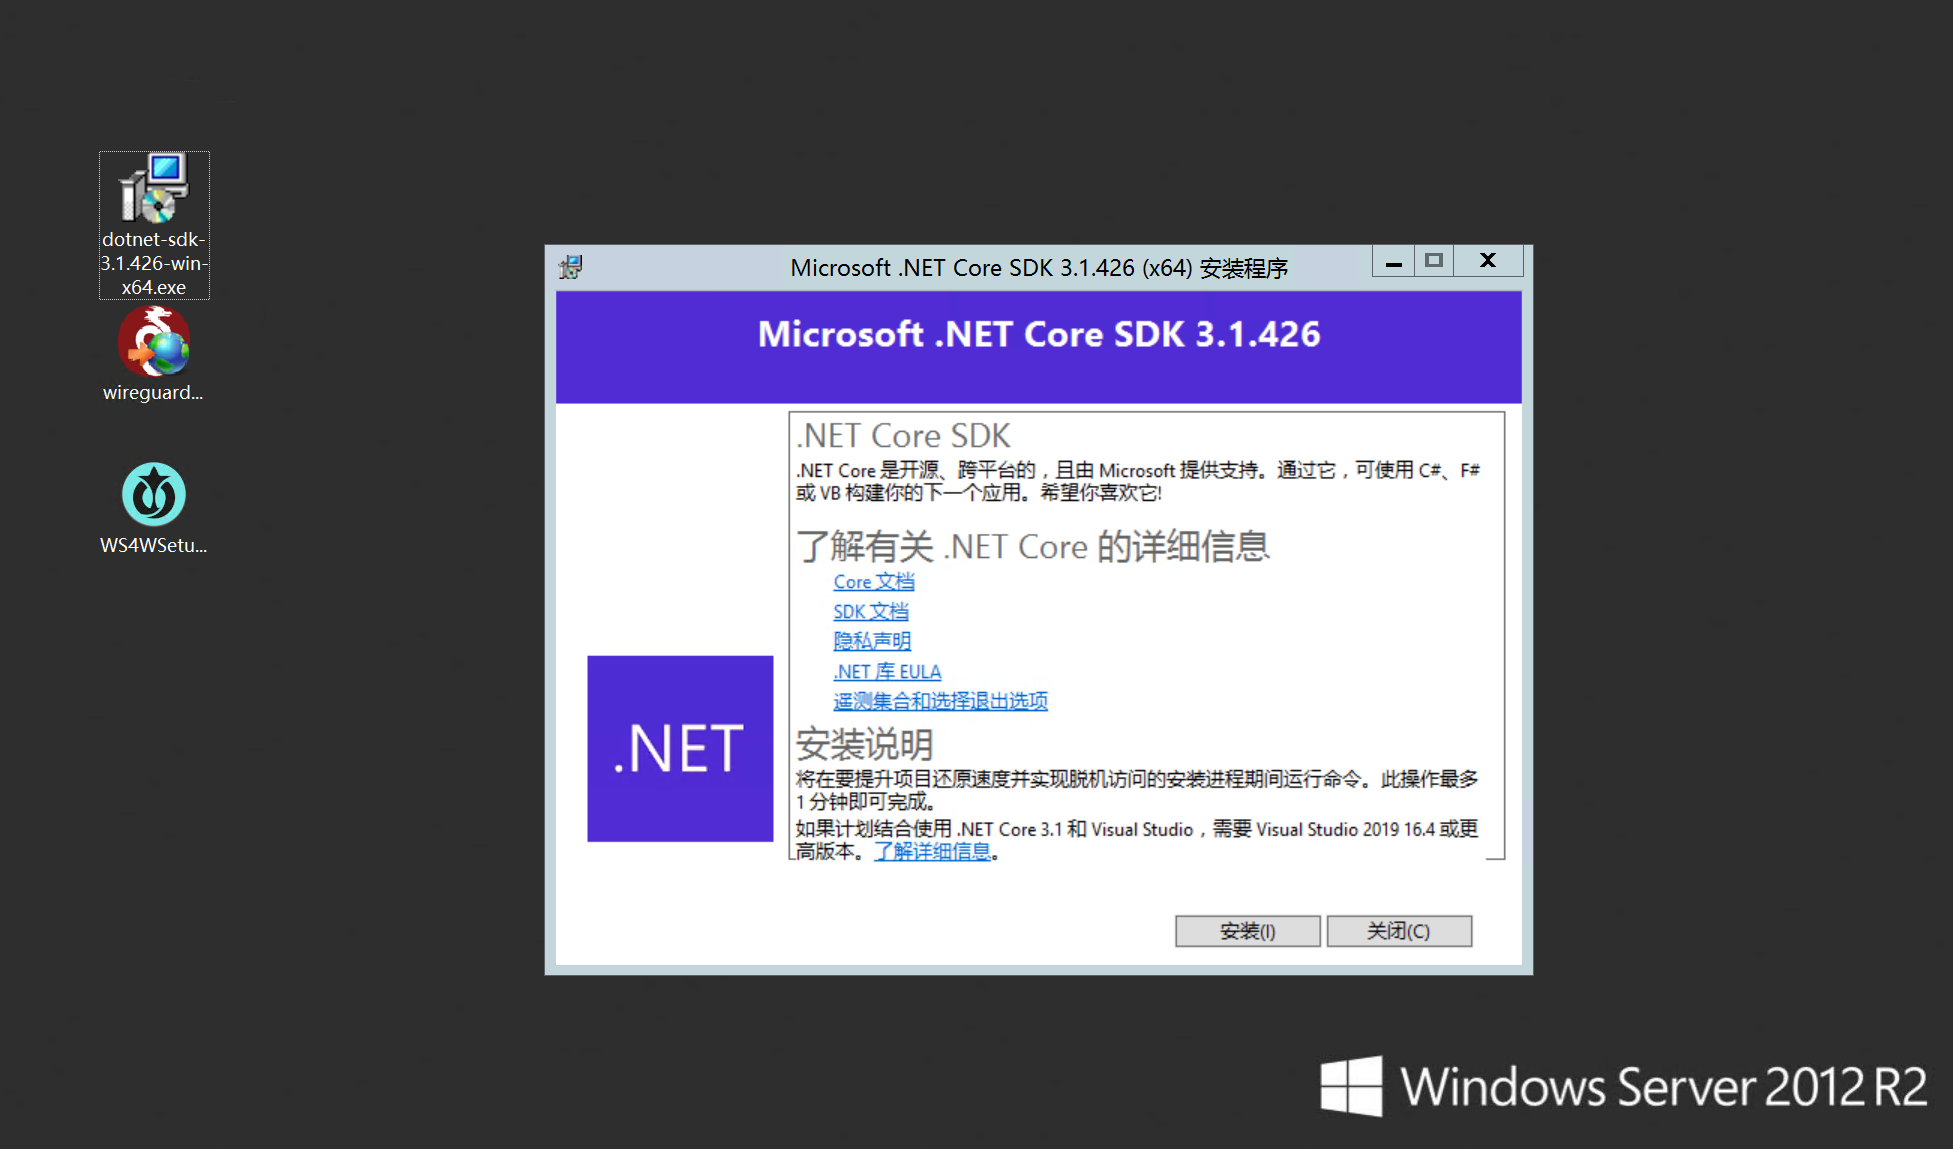
Task: Select the wireguard installer desktop icon
Action: (x=154, y=343)
